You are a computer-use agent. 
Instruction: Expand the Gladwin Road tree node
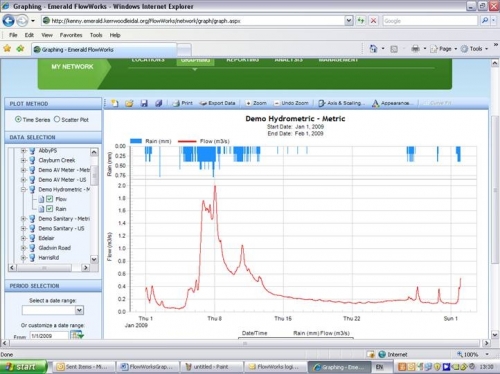(x=23, y=248)
